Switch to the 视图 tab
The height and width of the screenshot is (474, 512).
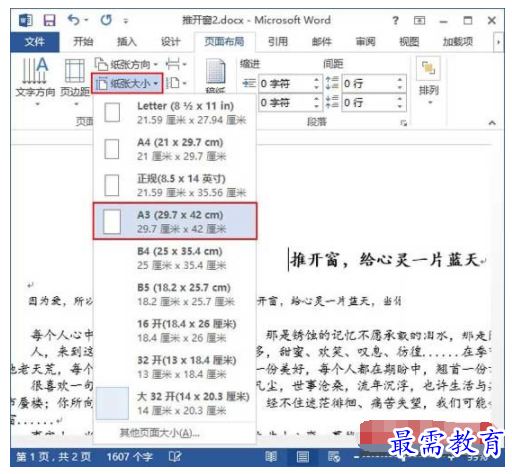click(x=409, y=42)
